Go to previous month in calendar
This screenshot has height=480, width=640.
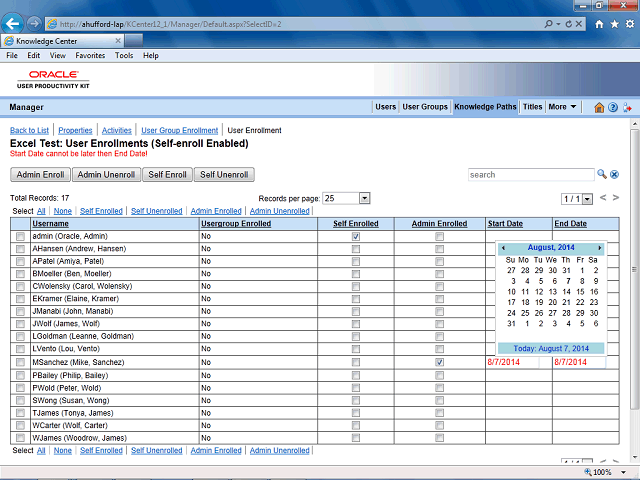click(x=503, y=248)
